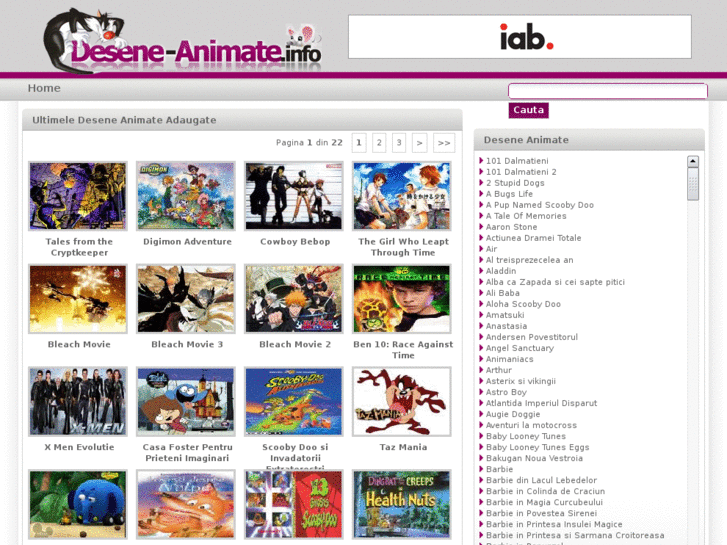Open Baby Looney Tunes Eggs entry
Viewport: 727px width, 545px height.
pos(537,448)
